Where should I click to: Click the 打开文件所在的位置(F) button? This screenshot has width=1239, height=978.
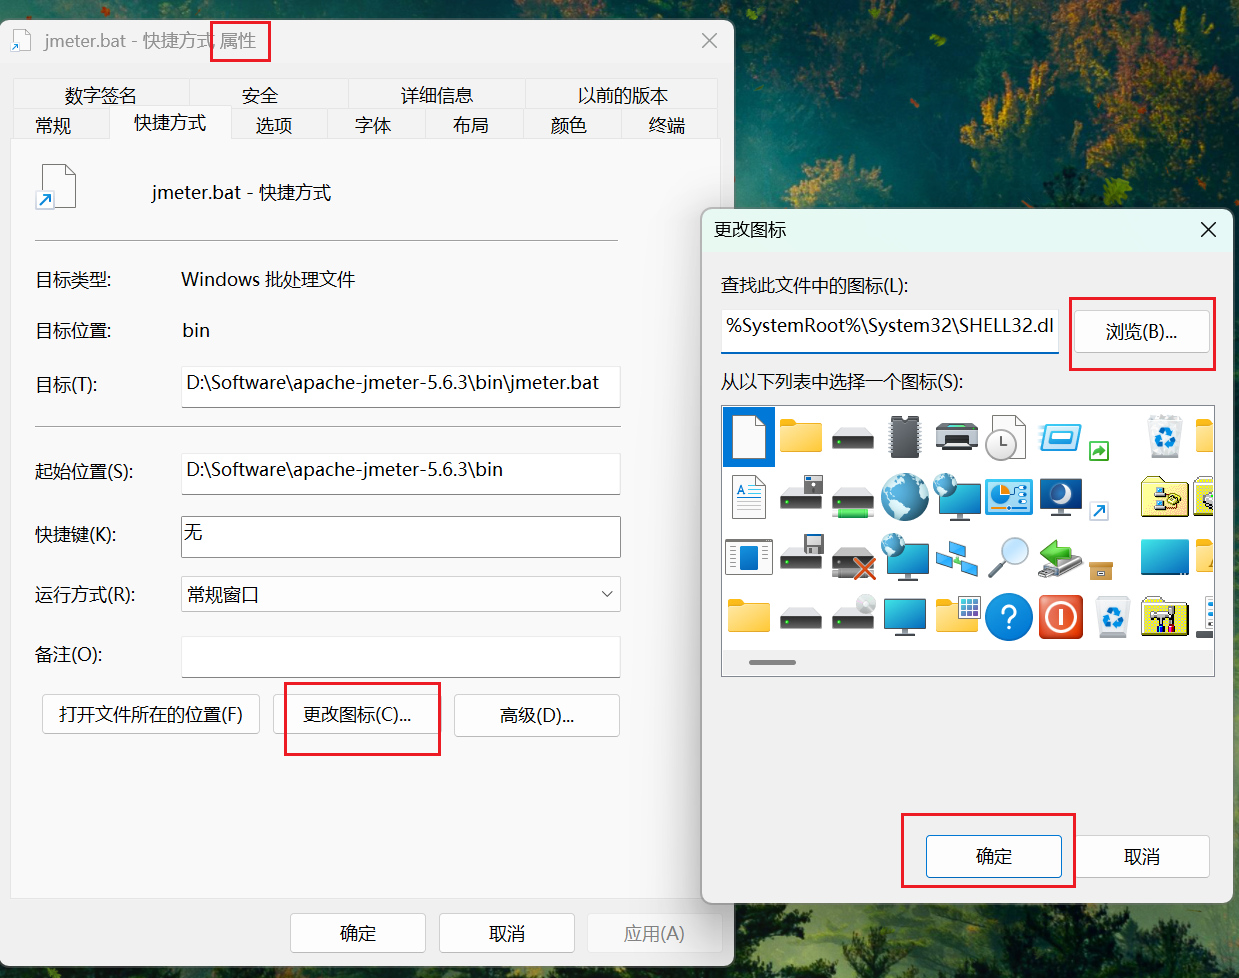pyautogui.click(x=151, y=714)
